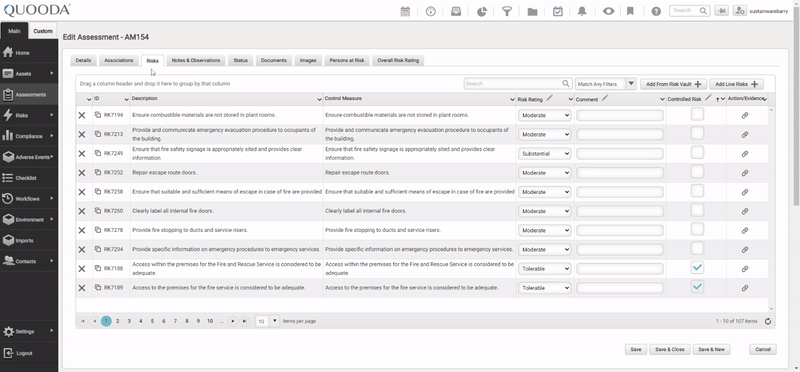Tick Controlled Risk checkbox for RK7258
This screenshot has width=800, height=372.
(697, 191)
